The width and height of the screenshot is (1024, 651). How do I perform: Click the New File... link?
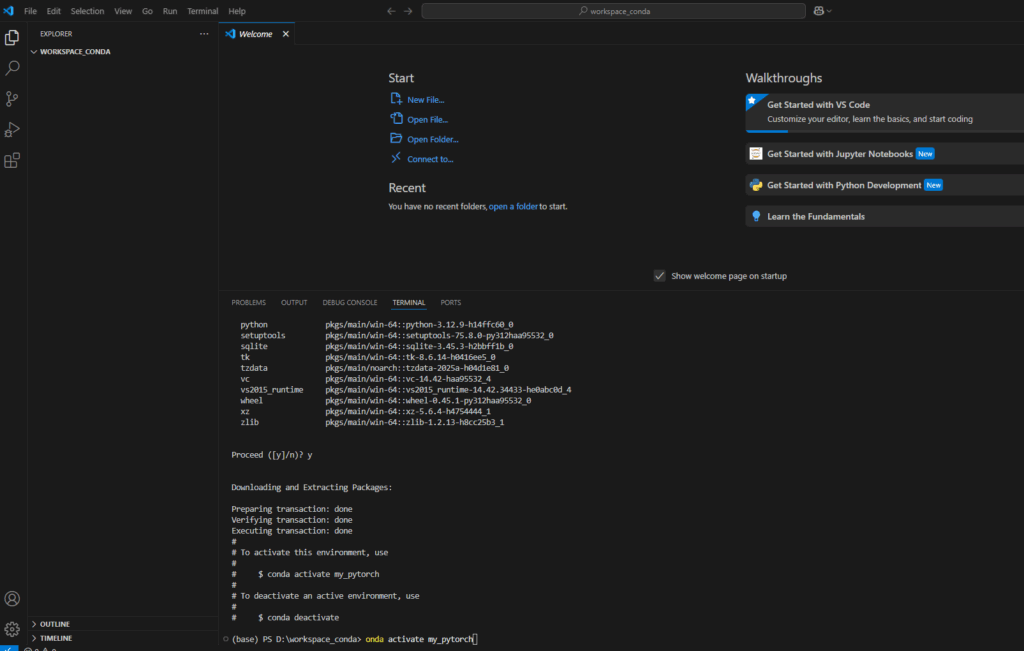point(426,100)
